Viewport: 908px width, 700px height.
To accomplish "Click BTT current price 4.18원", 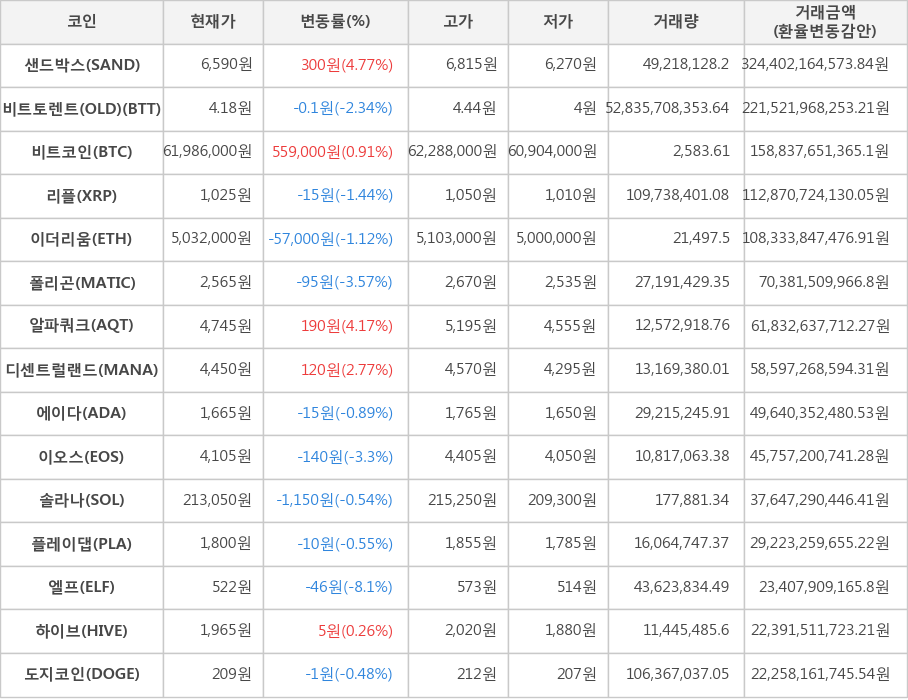I will 230,108.
